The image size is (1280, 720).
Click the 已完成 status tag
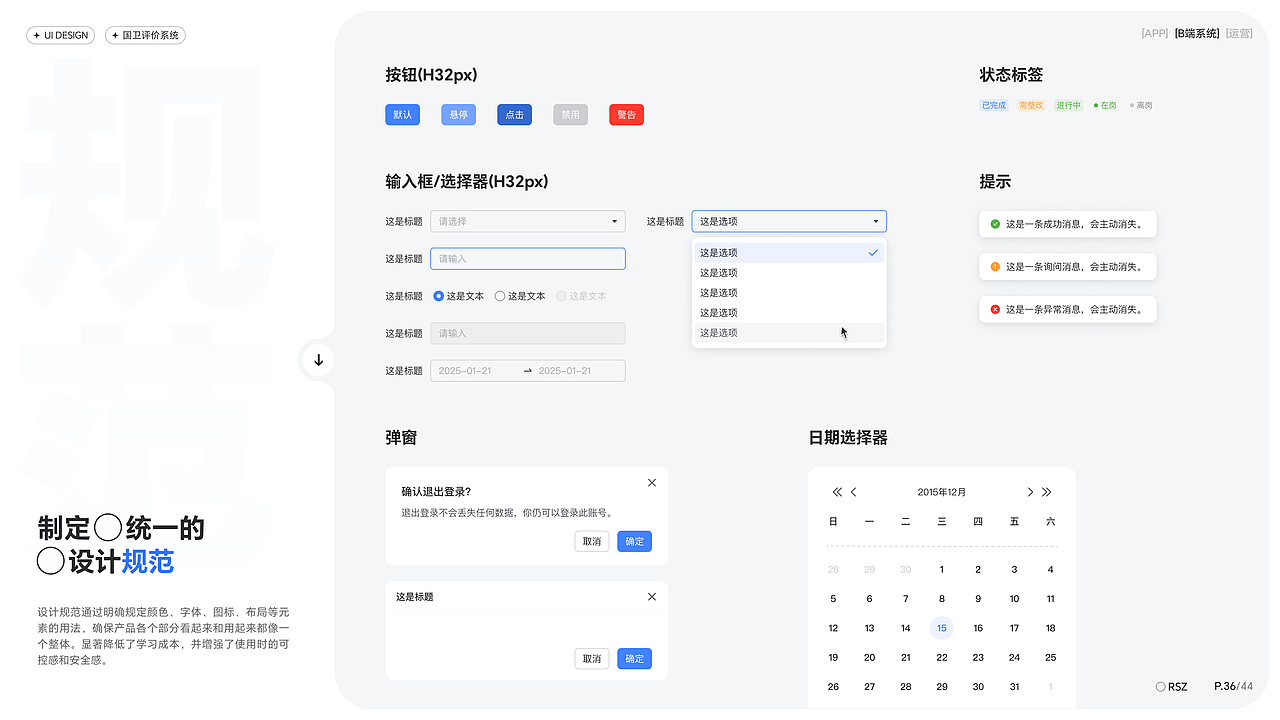[994, 105]
